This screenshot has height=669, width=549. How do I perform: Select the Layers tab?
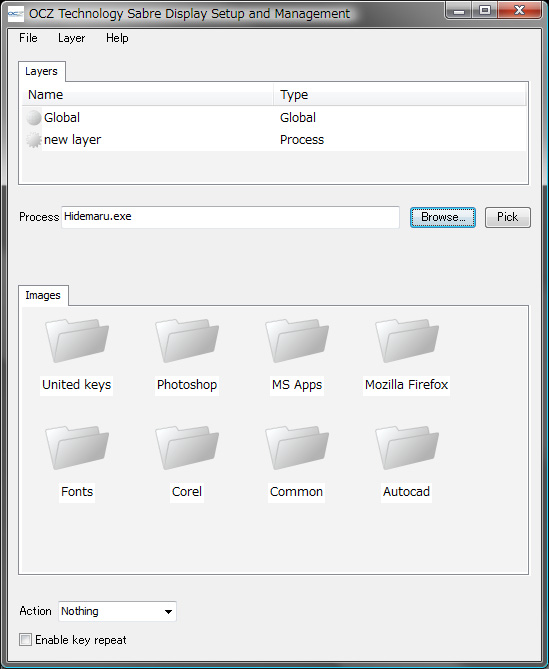tap(41, 71)
